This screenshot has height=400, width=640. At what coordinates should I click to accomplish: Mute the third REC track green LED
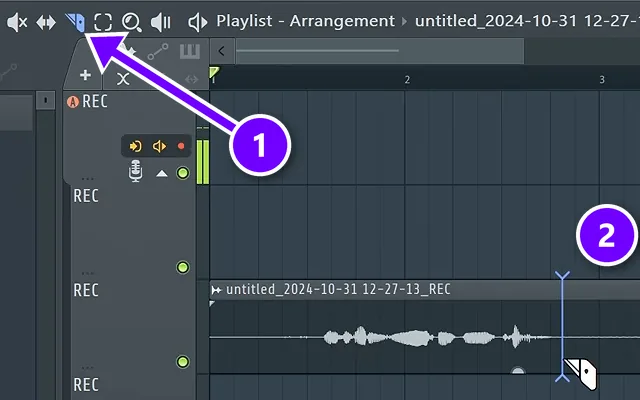coord(183,362)
